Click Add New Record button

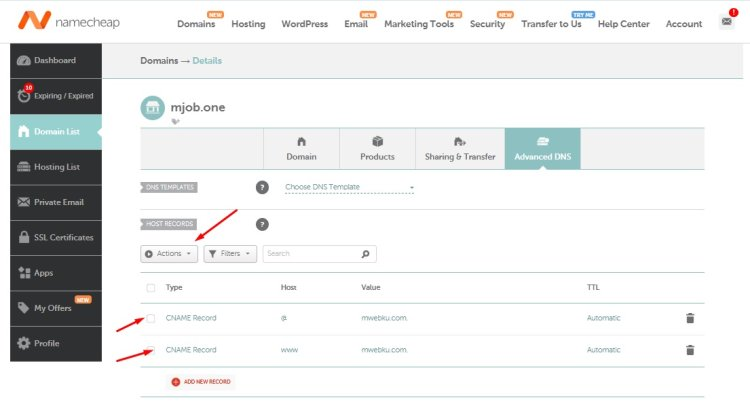pos(202,381)
